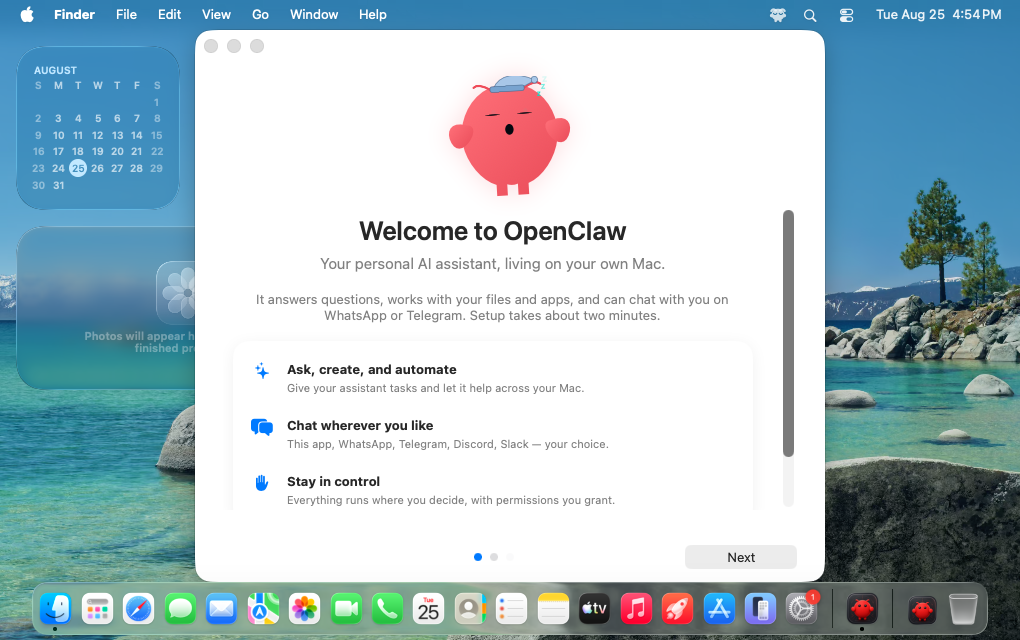
Task: Launch FaceTime from the Dock
Action: (x=346, y=609)
